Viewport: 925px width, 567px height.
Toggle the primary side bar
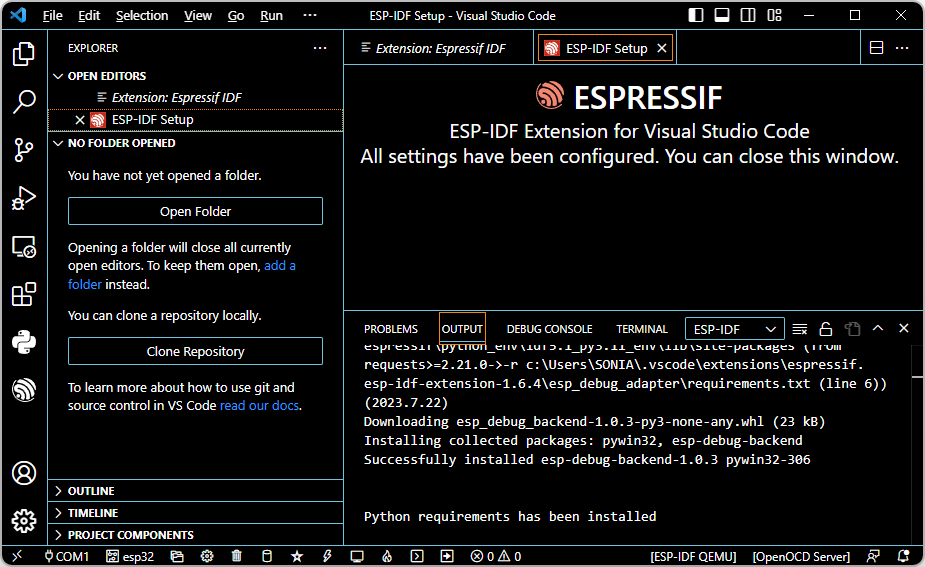pos(696,15)
